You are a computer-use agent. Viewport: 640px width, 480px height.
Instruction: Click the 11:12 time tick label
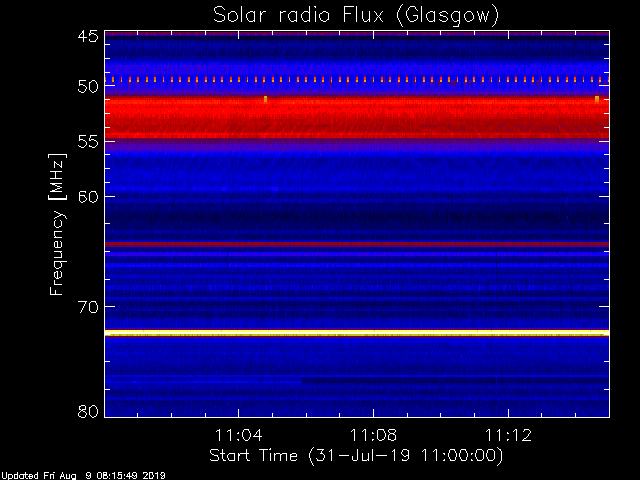pos(508,435)
